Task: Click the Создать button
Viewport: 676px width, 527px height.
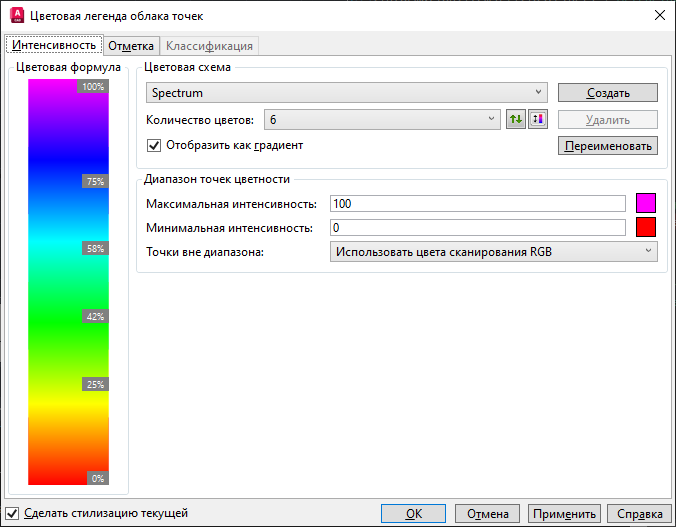Action: (x=608, y=93)
